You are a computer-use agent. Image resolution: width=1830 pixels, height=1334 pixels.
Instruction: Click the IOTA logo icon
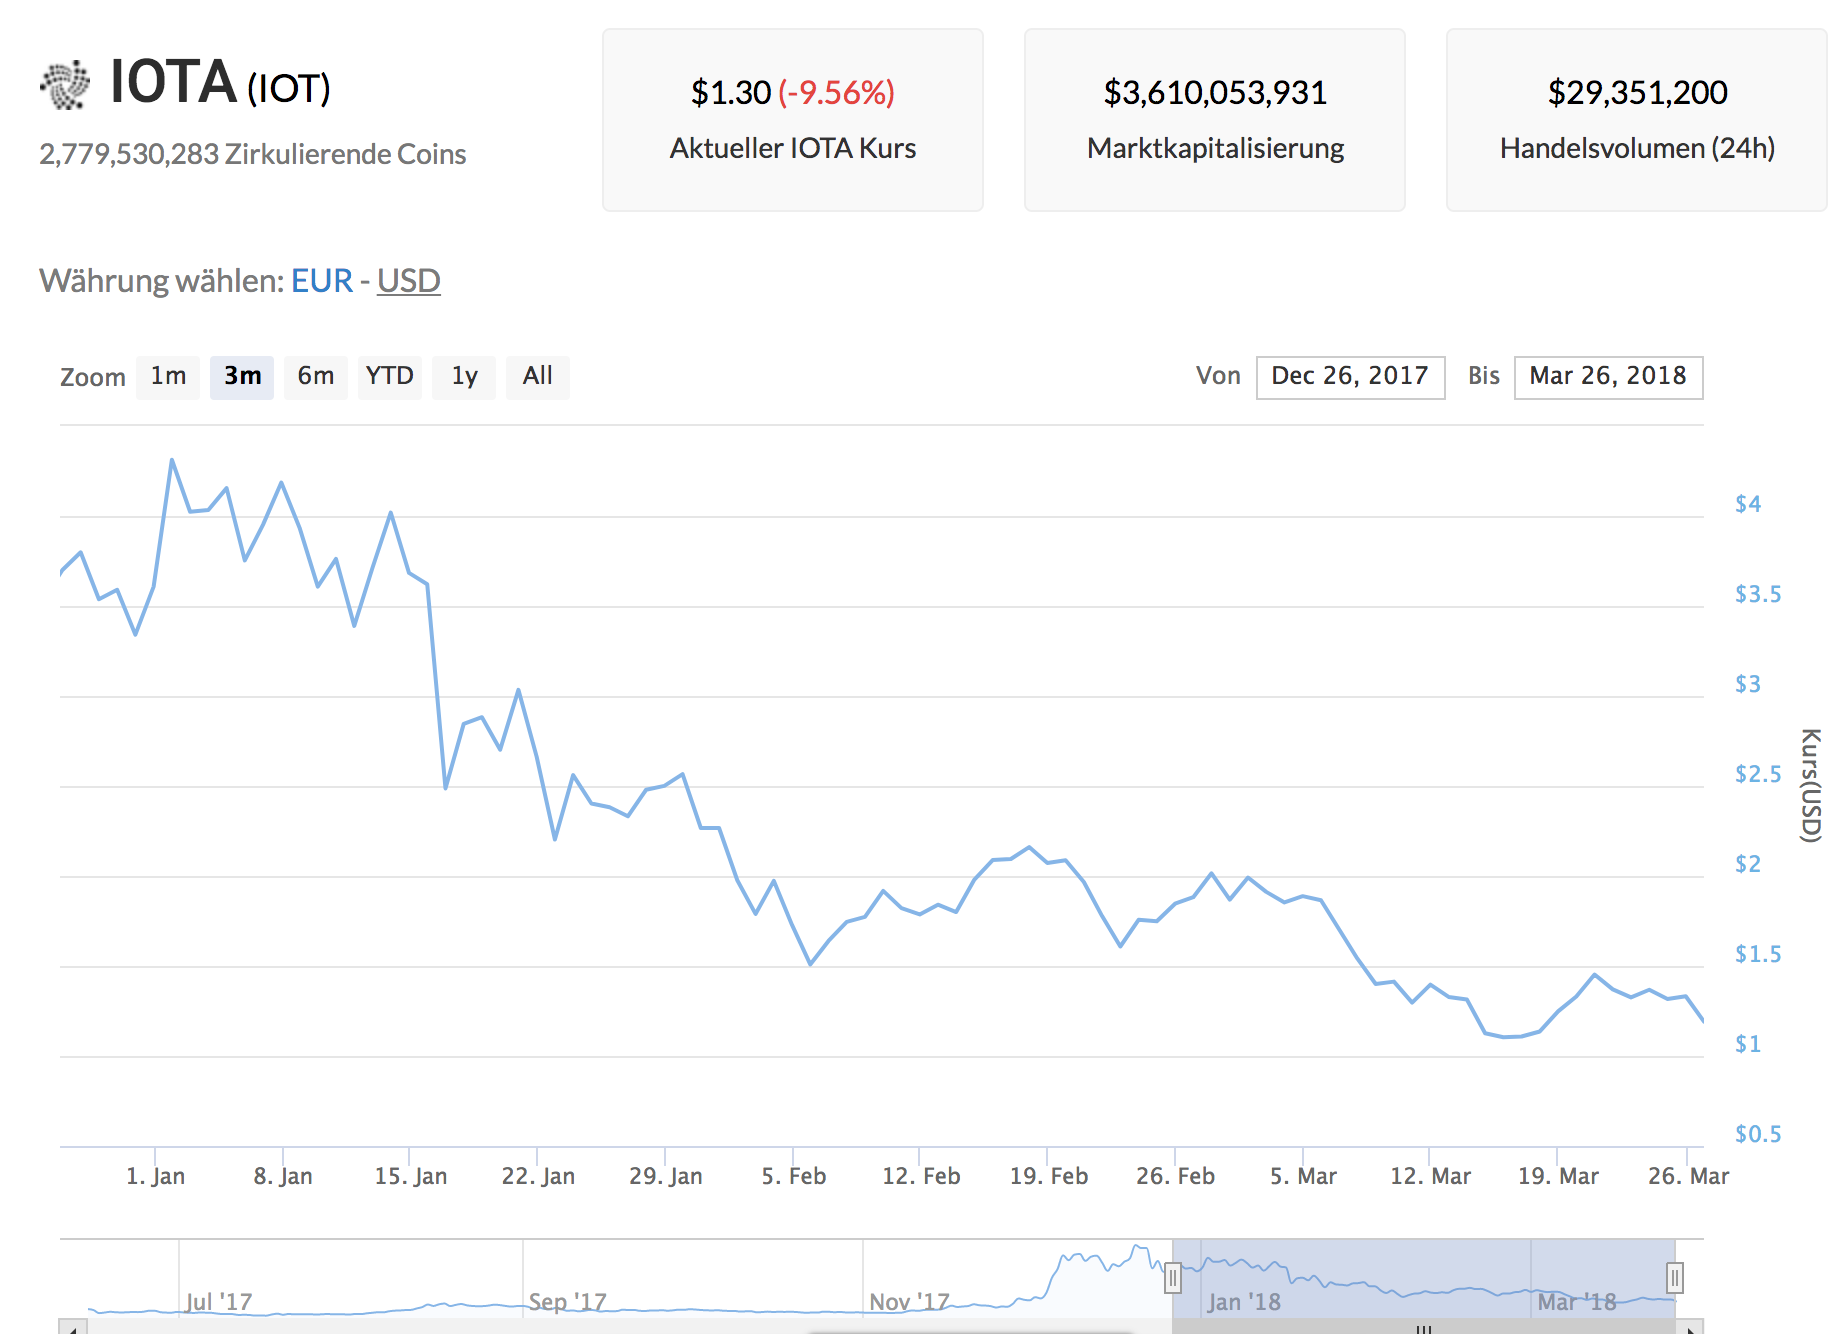tap(65, 85)
